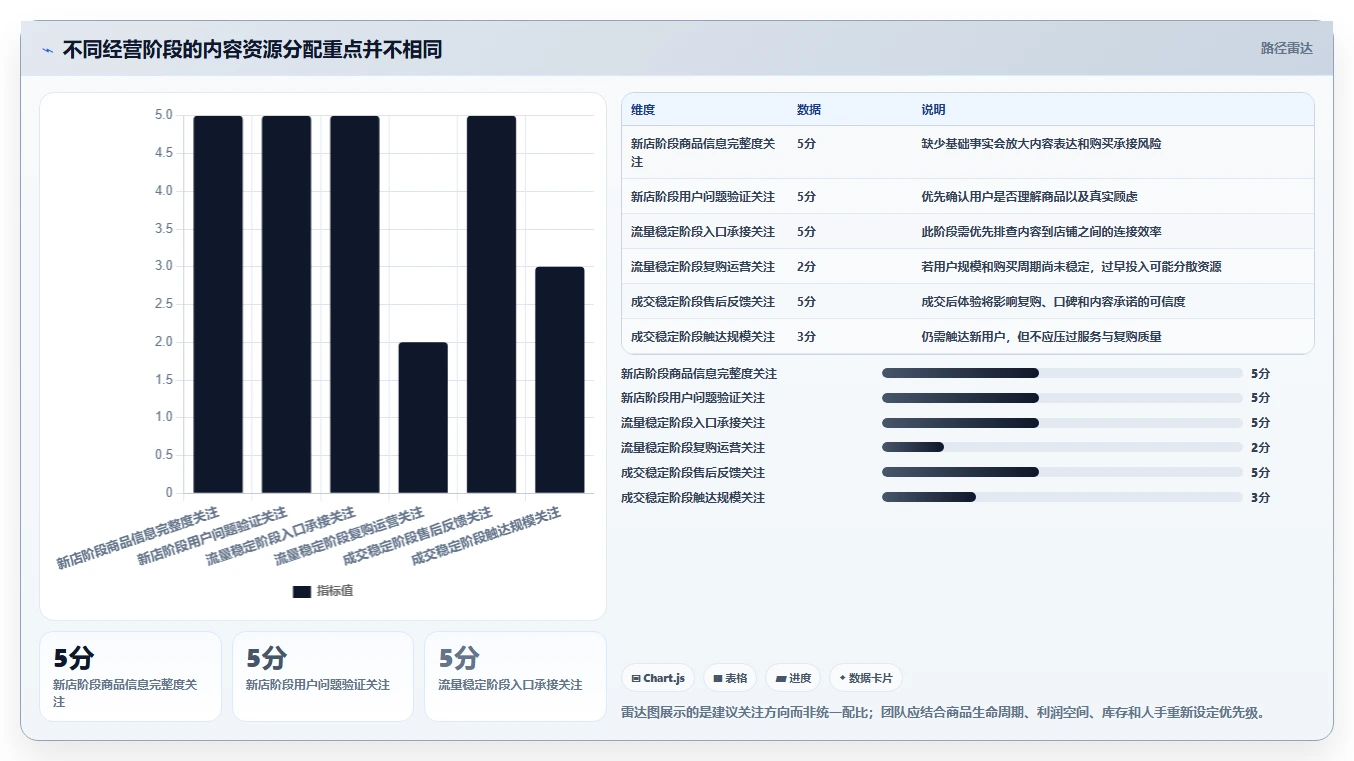
Task: Click the chart bar for 成交稳定阶段售后反馈关注
Action: tap(491, 304)
